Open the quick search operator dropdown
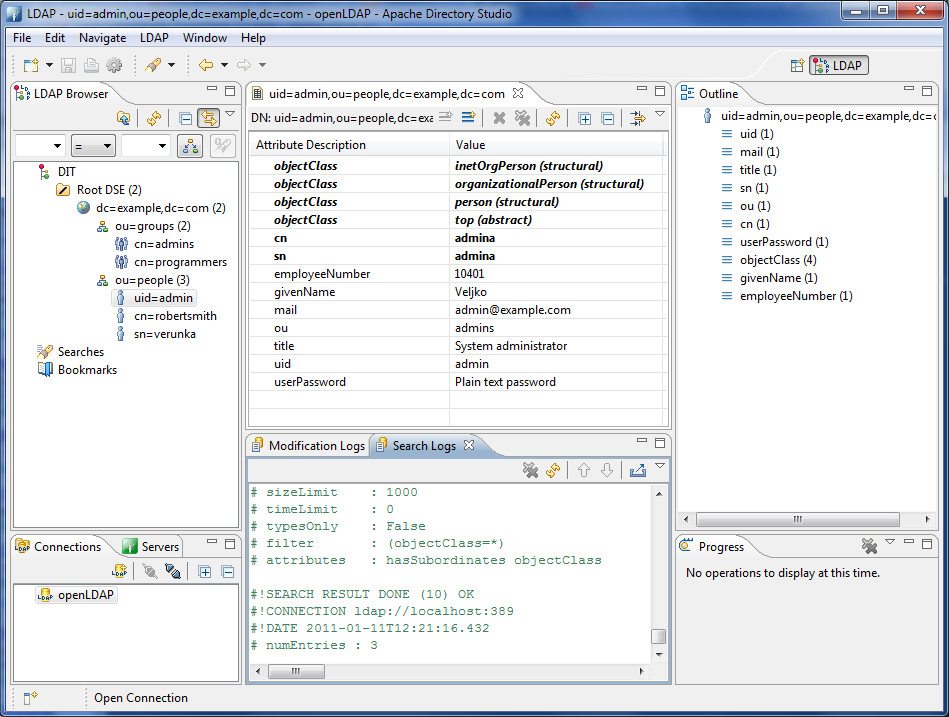 pos(93,146)
